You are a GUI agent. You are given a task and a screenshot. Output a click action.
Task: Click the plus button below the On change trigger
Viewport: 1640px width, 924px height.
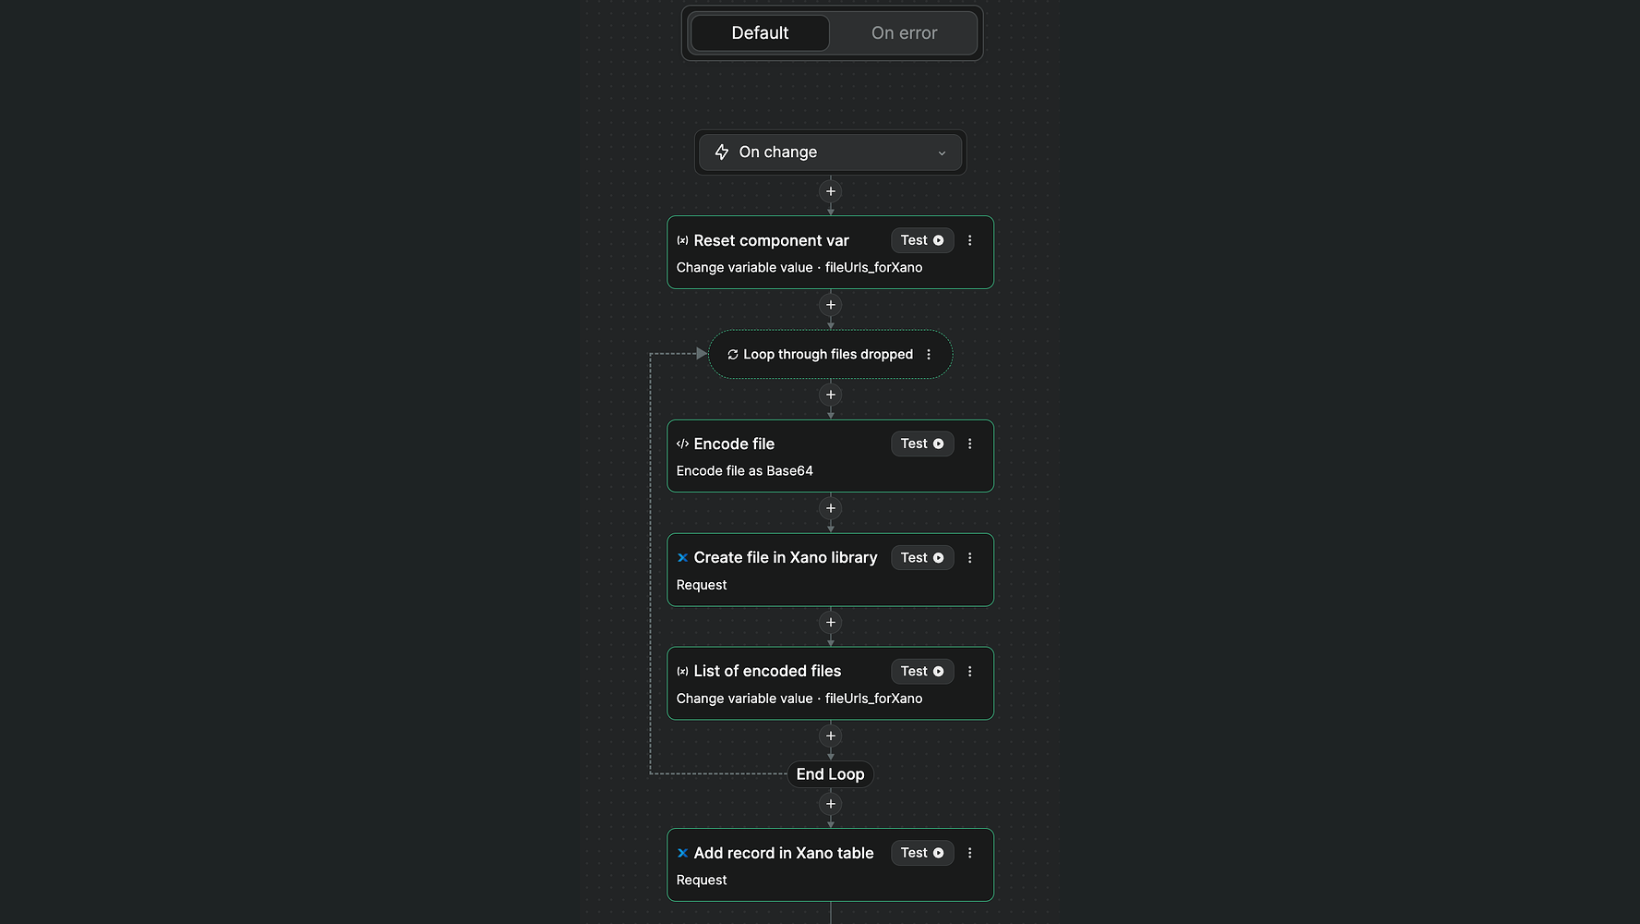[x=830, y=191]
